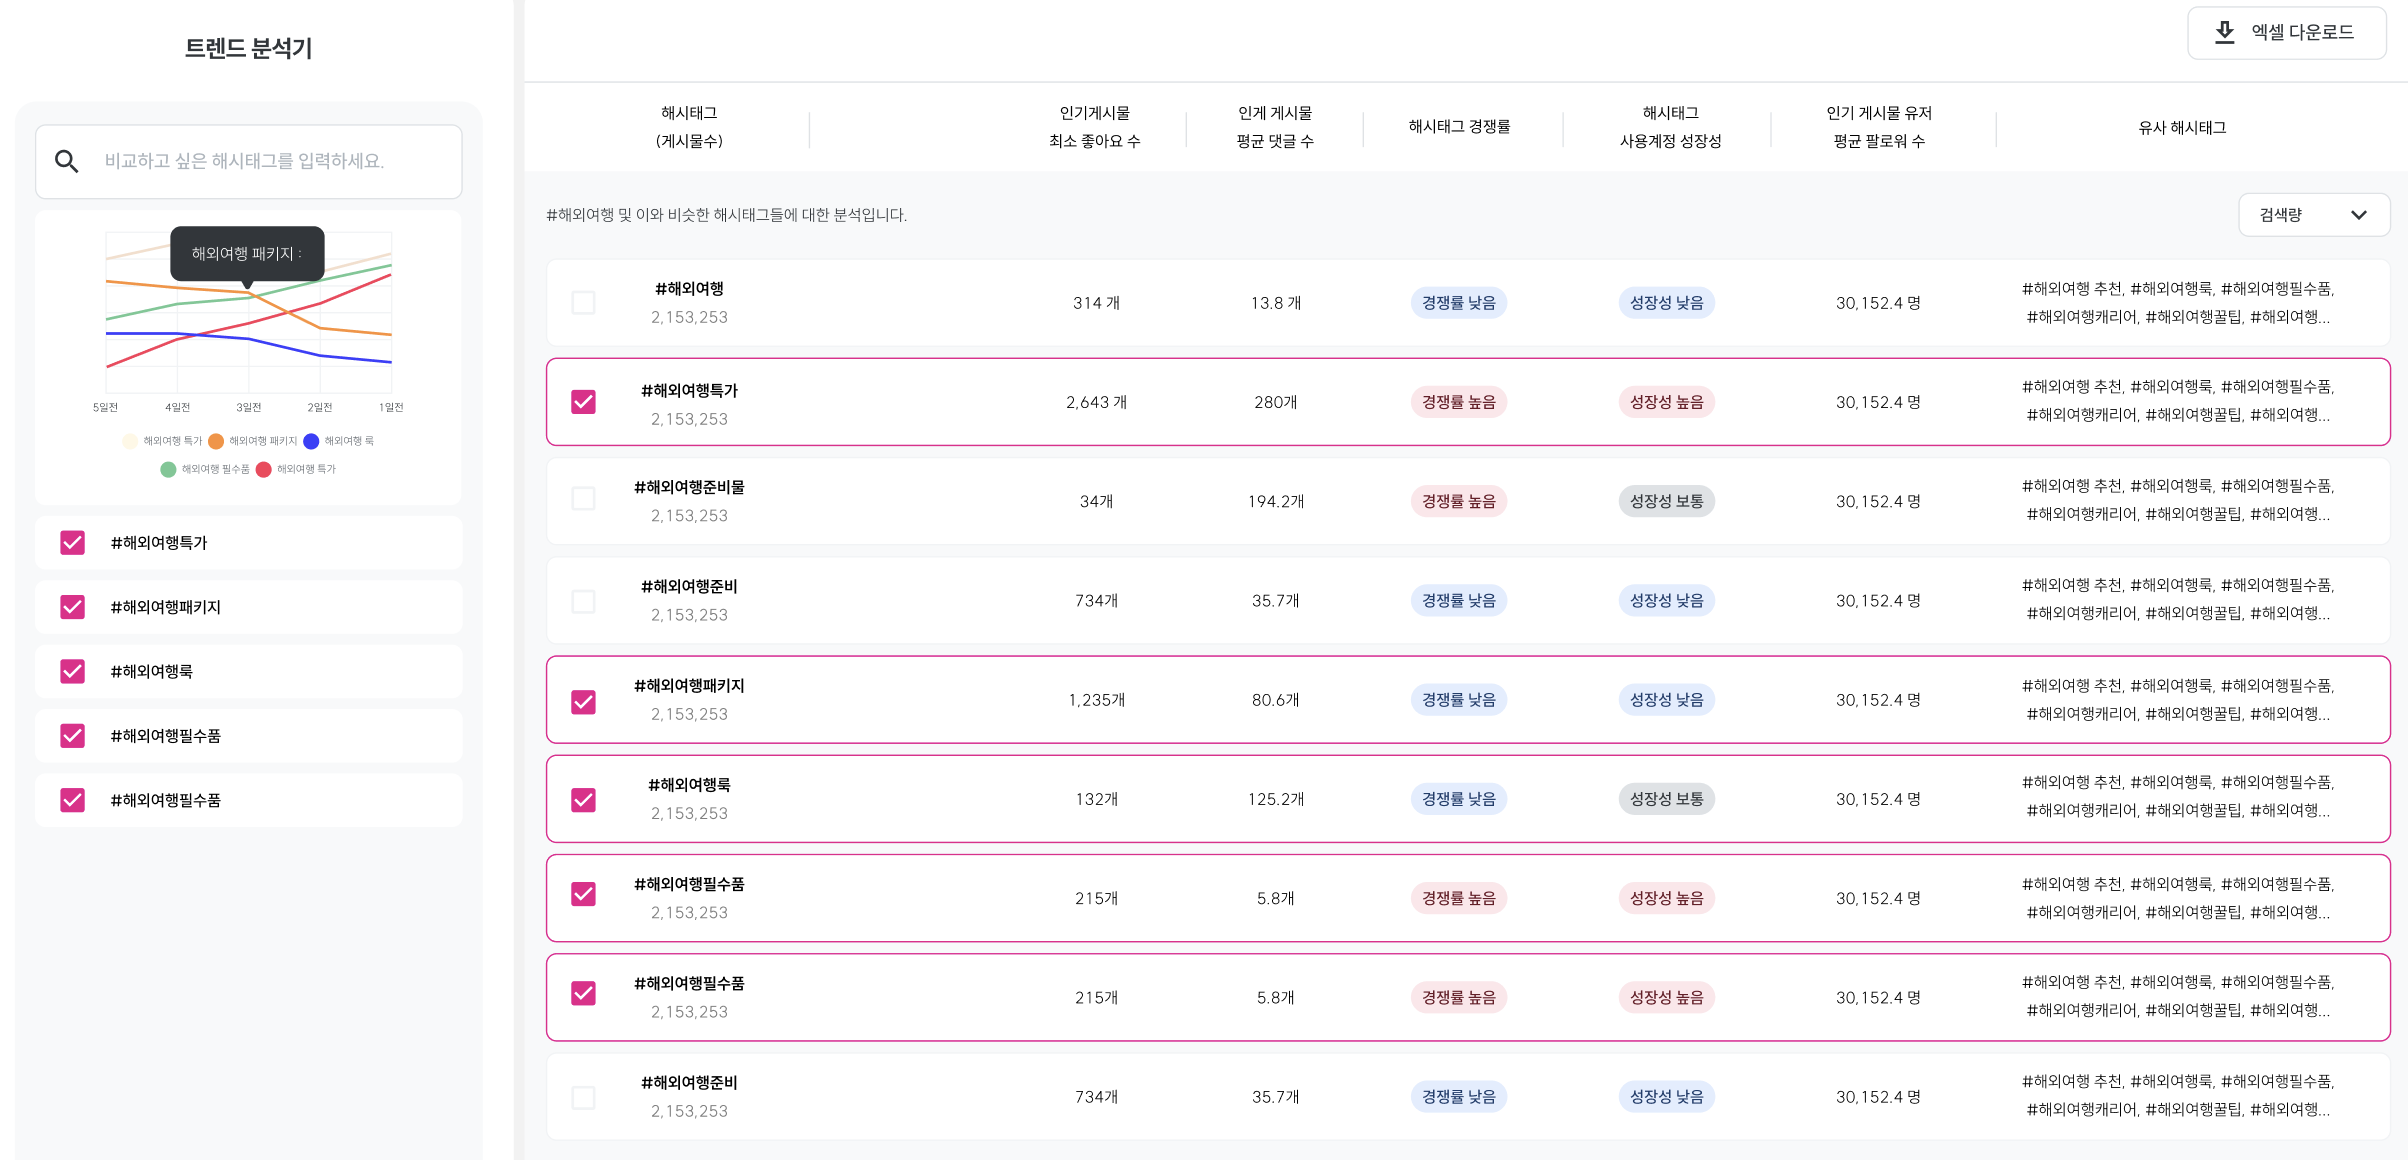
Task: Uncheck #해외여행패키지 in the left sidebar list
Action: [73, 607]
